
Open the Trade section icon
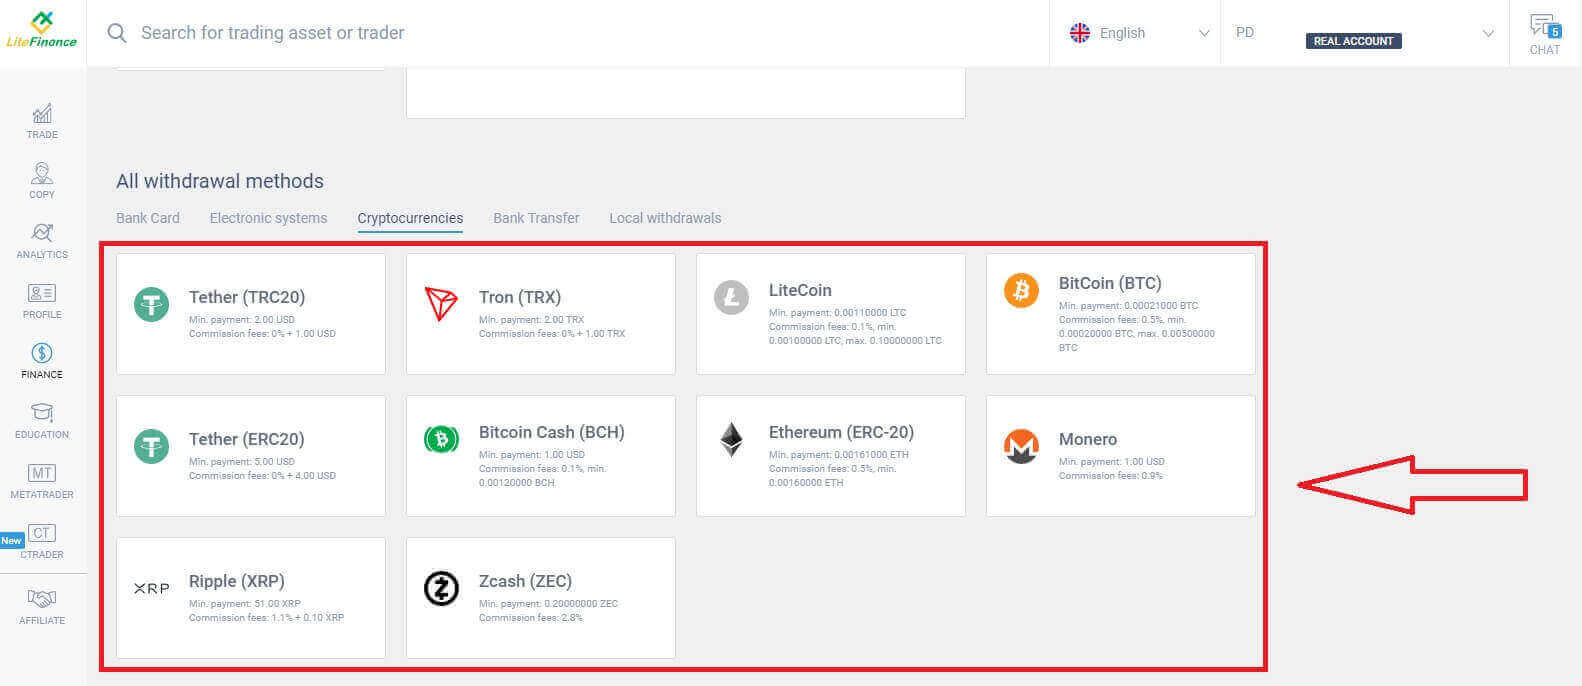[x=42, y=114]
